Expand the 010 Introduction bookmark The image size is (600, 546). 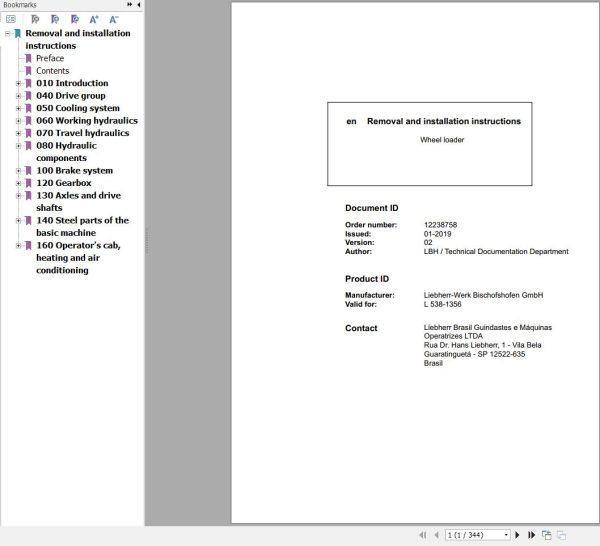(18, 83)
